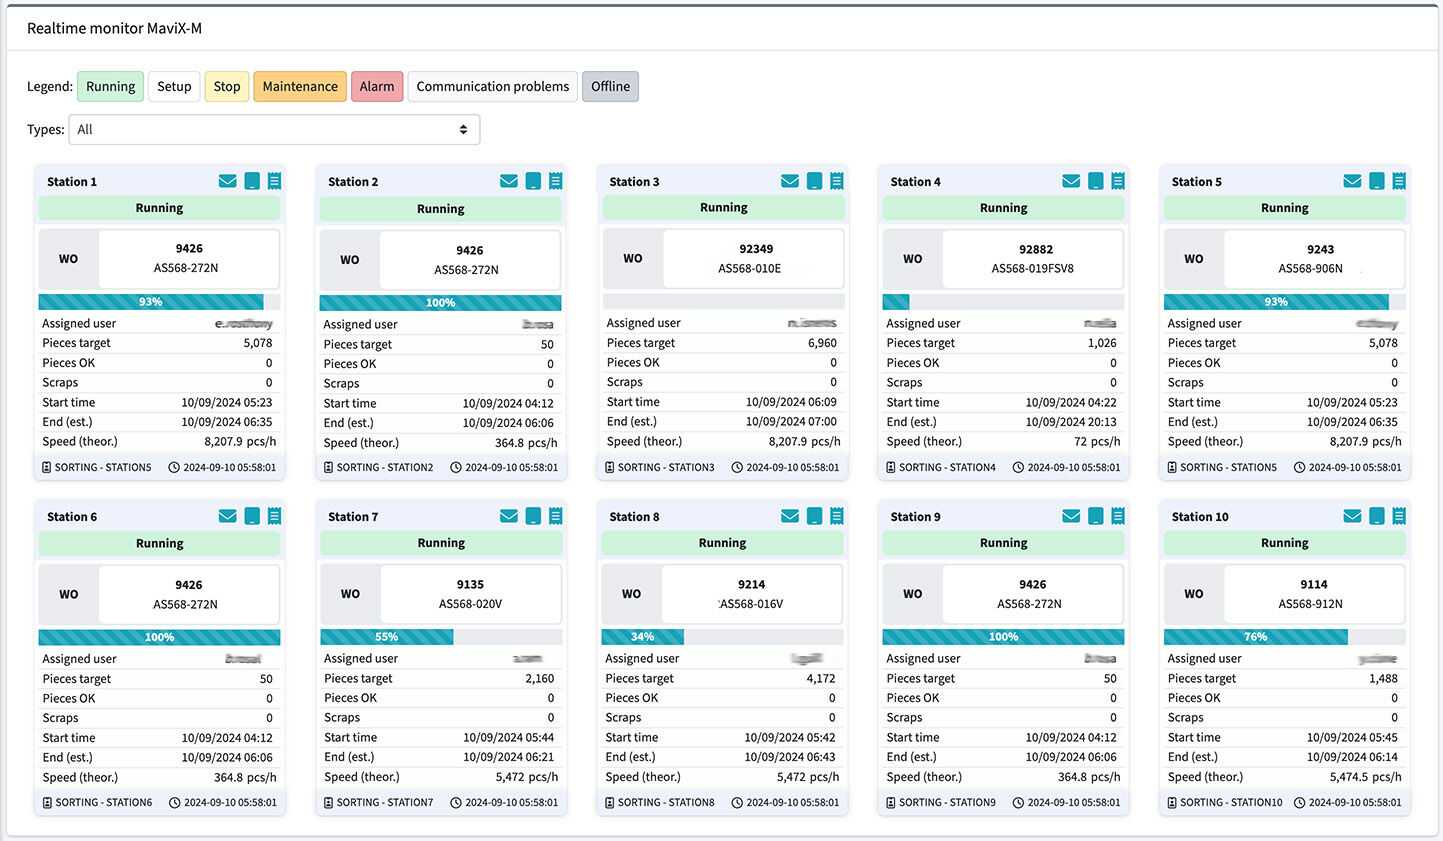Open the tablet icon on Station 2
The width and height of the screenshot is (1443, 841).
[533, 181]
